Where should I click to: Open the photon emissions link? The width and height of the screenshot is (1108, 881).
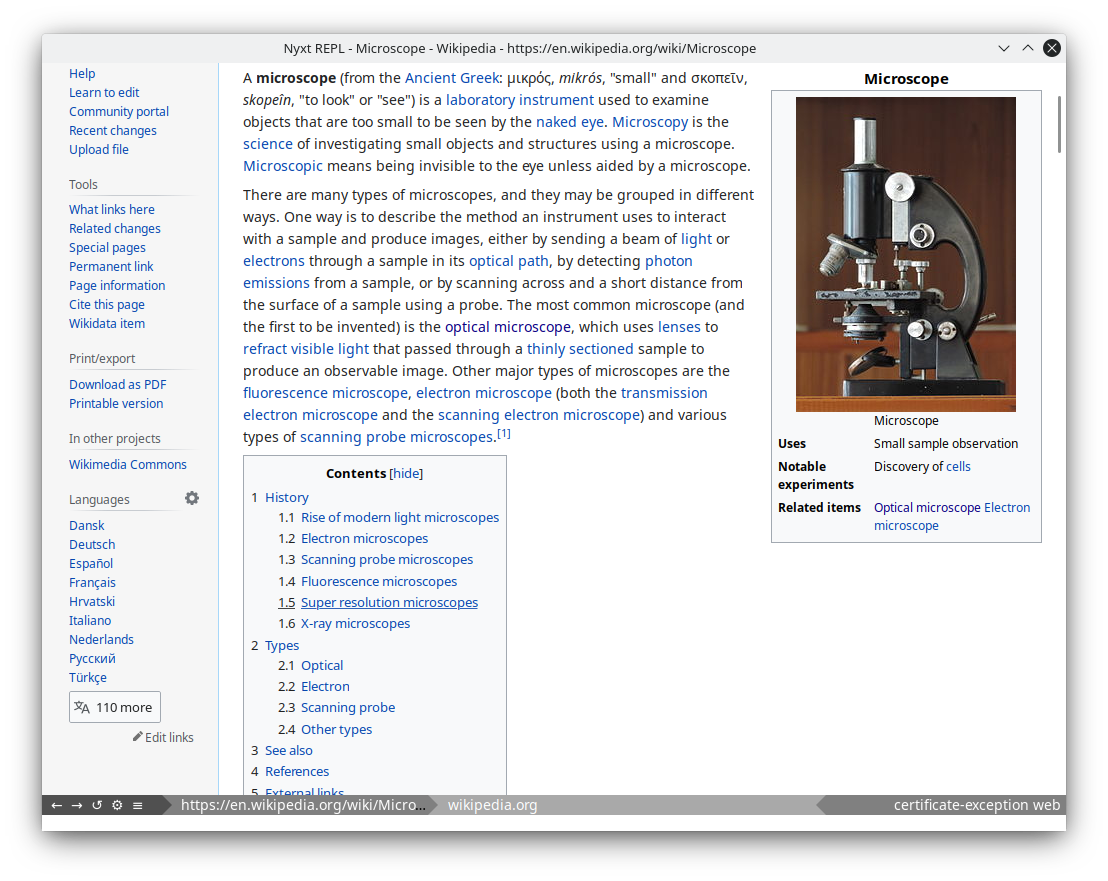click(x=668, y=261)
